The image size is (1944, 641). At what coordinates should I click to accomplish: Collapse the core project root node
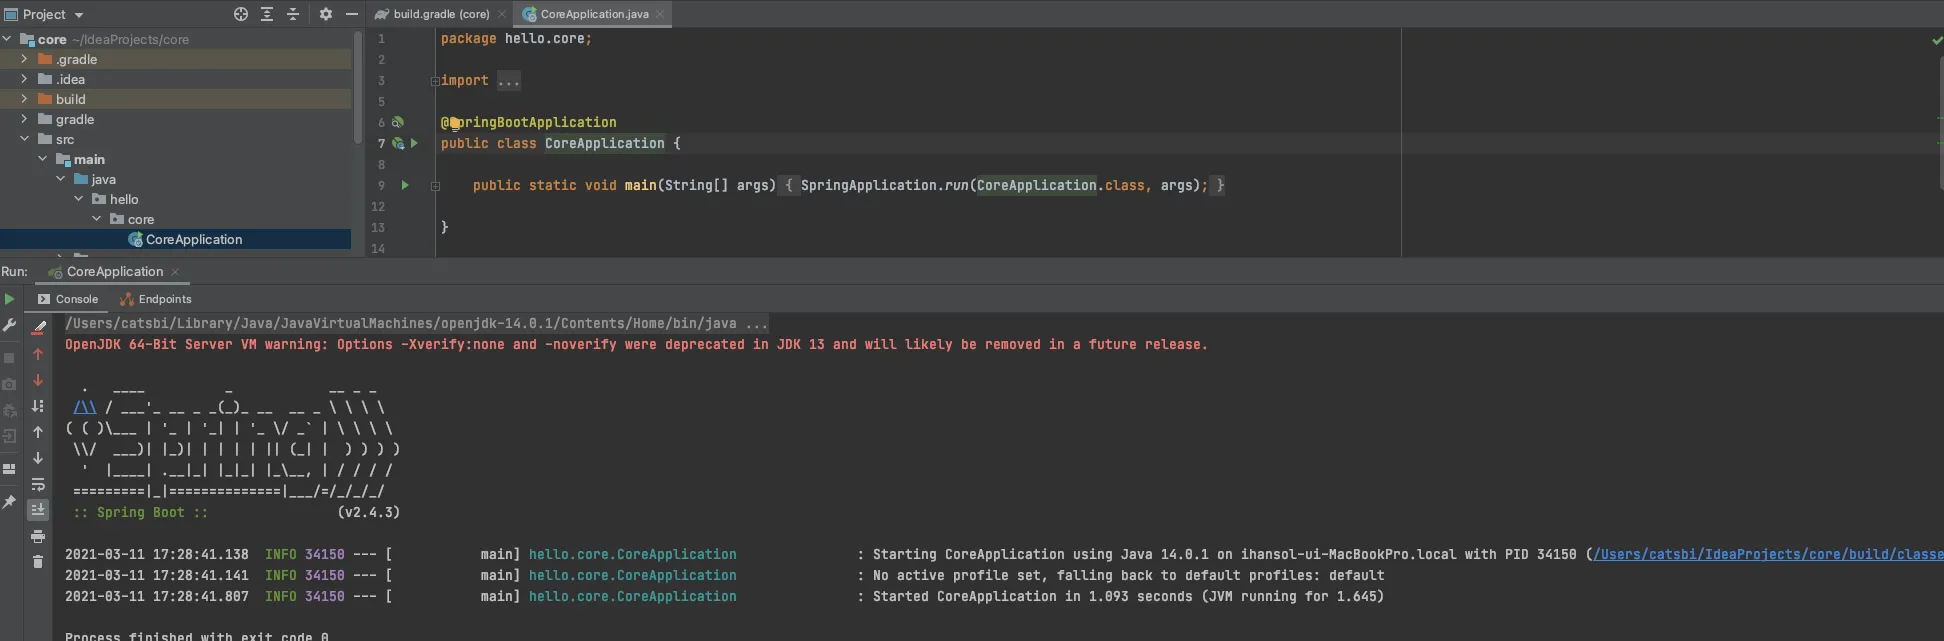[7, 39]
